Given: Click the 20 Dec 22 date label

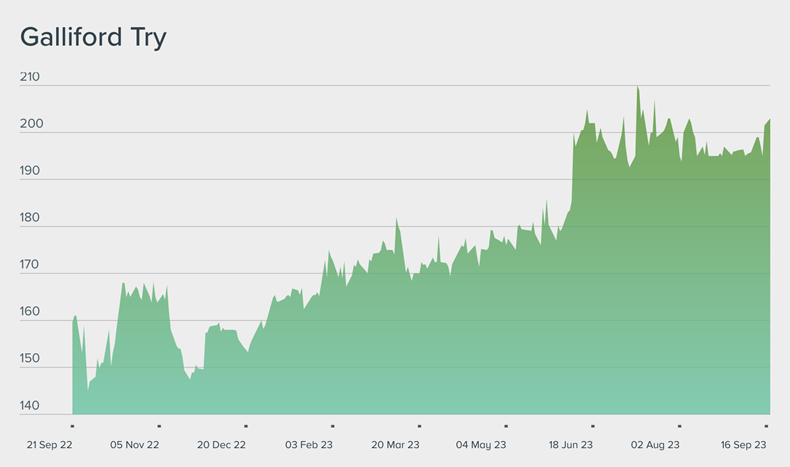Looking at the screenshot, I should click(222, 445).
